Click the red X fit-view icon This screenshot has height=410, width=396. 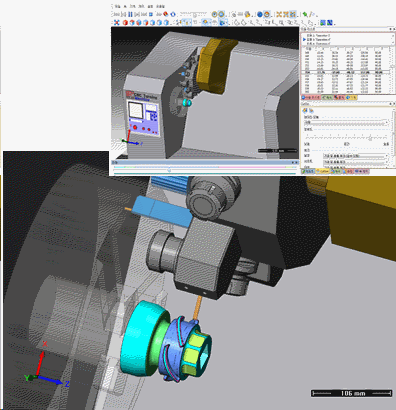pos(117,23)
